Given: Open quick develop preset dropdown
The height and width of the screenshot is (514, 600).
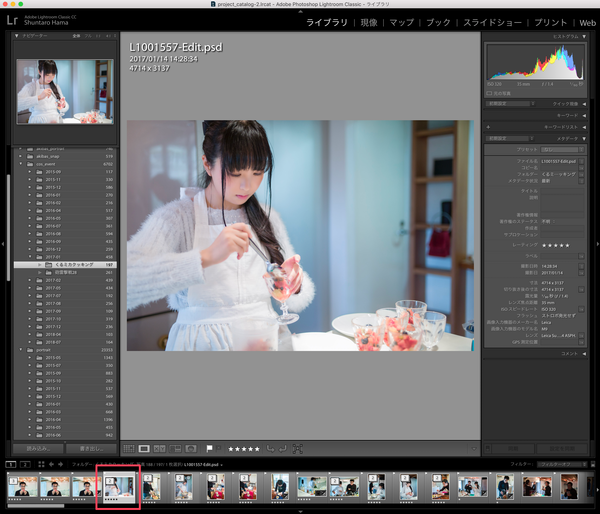Looking at the screenshot, I should coord(510,104).
